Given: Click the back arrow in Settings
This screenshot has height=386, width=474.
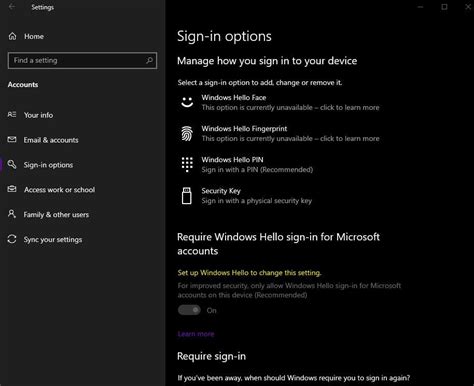Looking at the screenshot, I should click(12, 7).
